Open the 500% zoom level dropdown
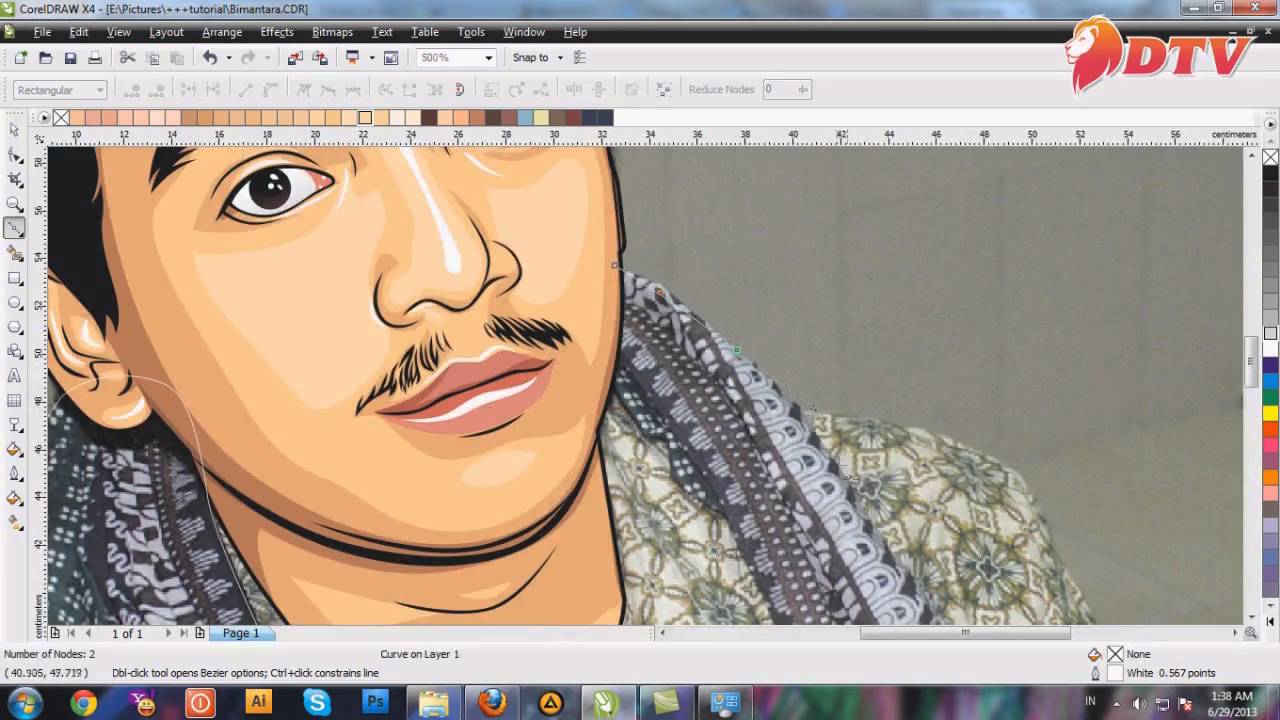 pyautogui.click(x=489, y=58)
